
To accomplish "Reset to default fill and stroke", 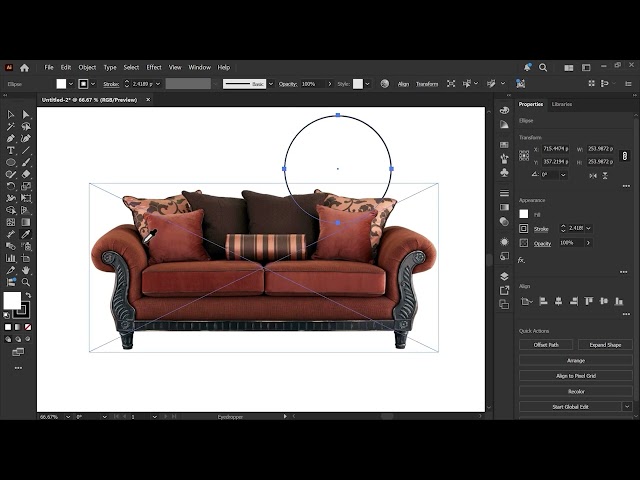I will pyautogui.click(x=7, y=315).
